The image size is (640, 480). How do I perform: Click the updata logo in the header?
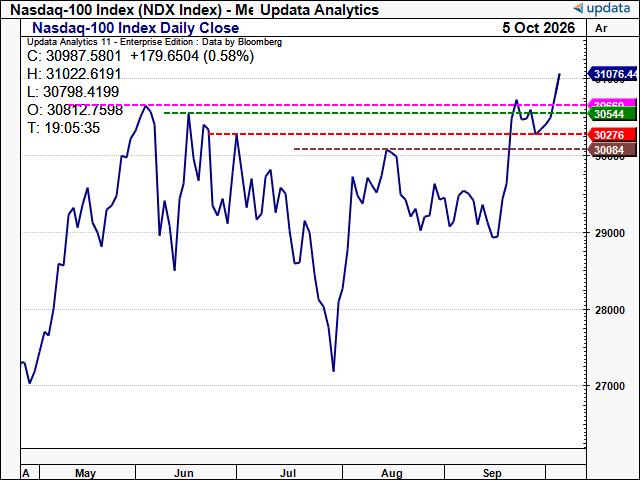[x=602, y=8]
